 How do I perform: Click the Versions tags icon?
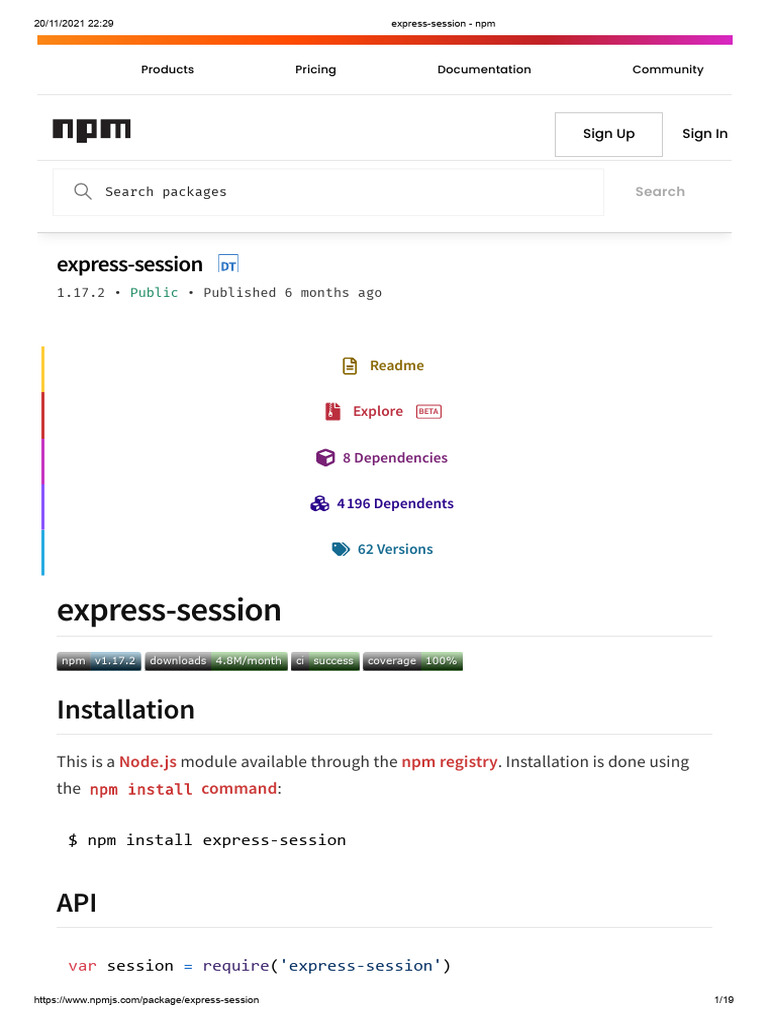click(x=341, y=549)
